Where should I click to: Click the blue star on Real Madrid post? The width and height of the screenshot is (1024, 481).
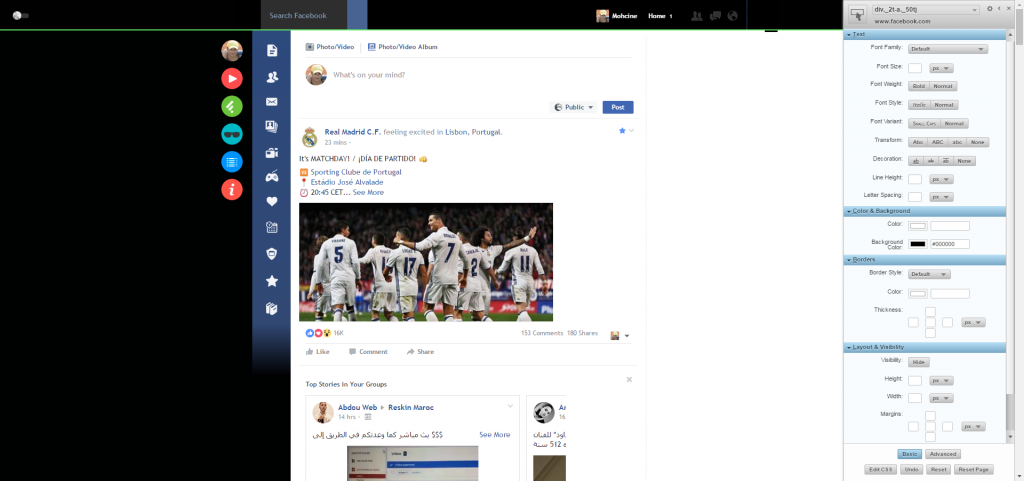(622, 131)
